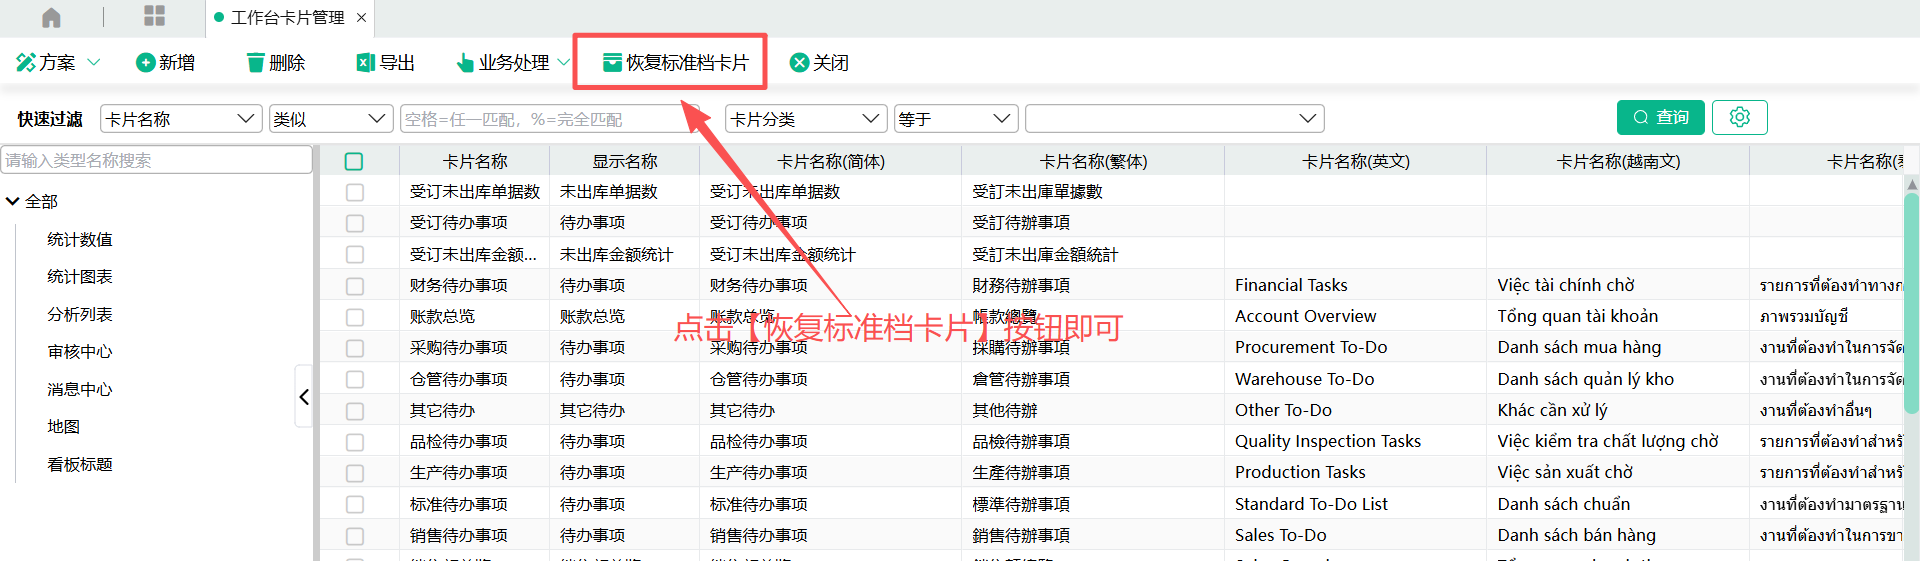The height and width of the screenshot is (561, 1920).
Task: Collapse the left panel with arrow handle
Action: click(304, 397)
